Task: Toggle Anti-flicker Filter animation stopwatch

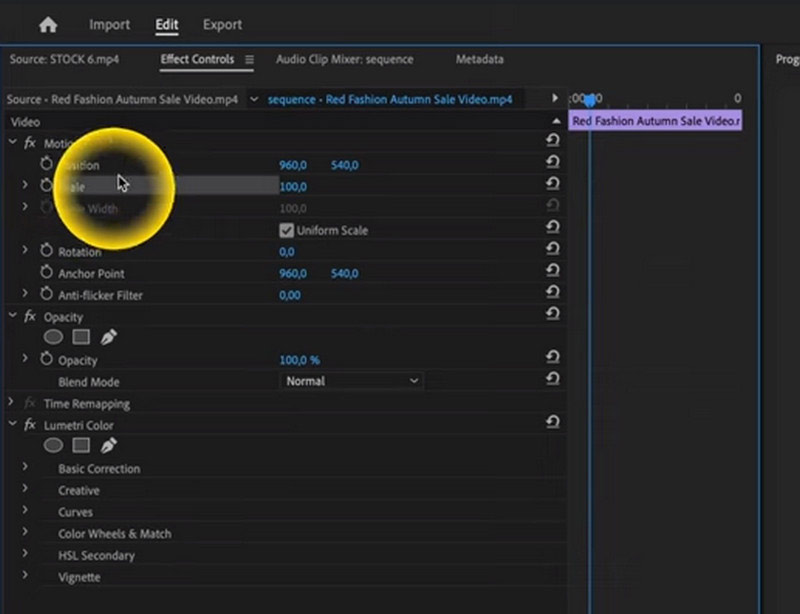Action: tap(46, 293)
